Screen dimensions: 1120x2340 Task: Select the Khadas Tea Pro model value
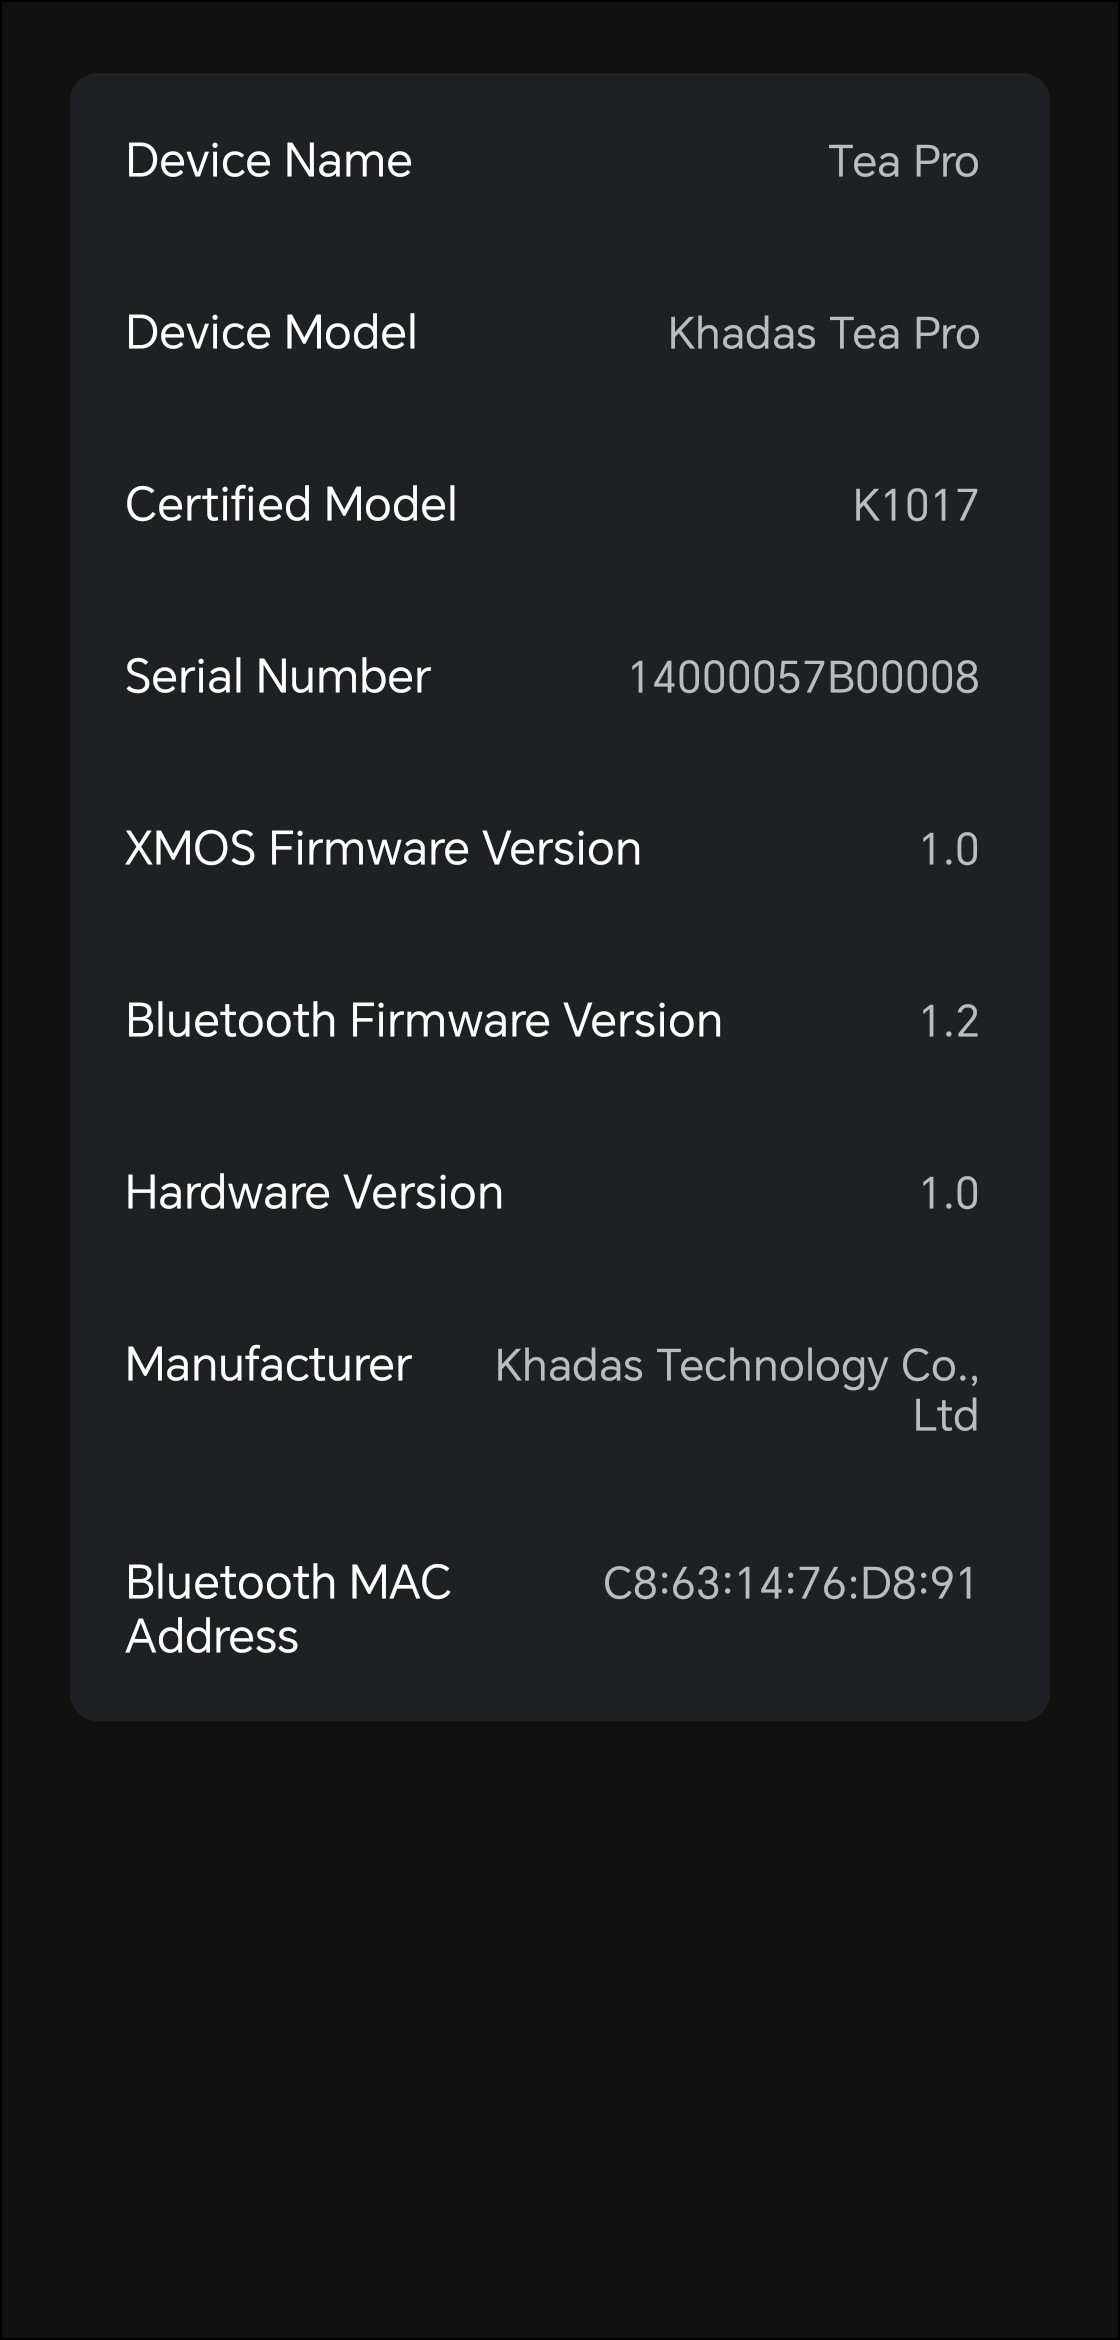[823, 334]
